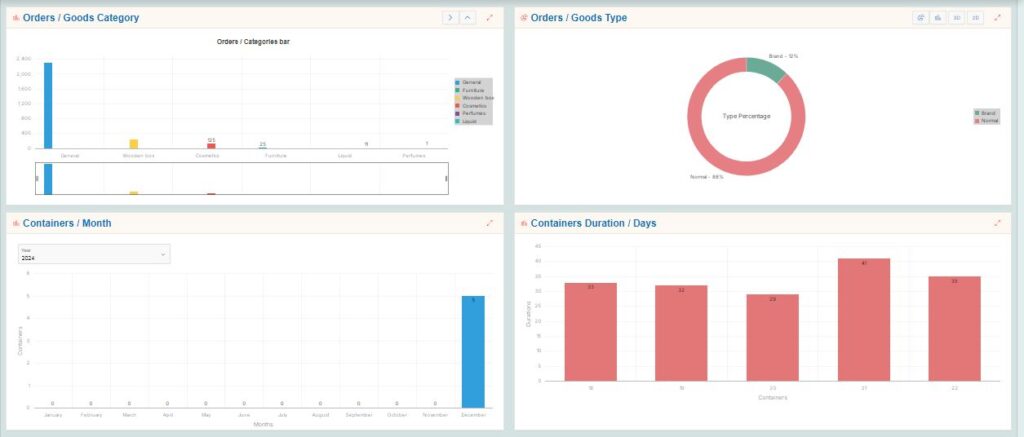Click the tallest bar for container 21
Screen dimensions: 1024x437
point(864,319)
